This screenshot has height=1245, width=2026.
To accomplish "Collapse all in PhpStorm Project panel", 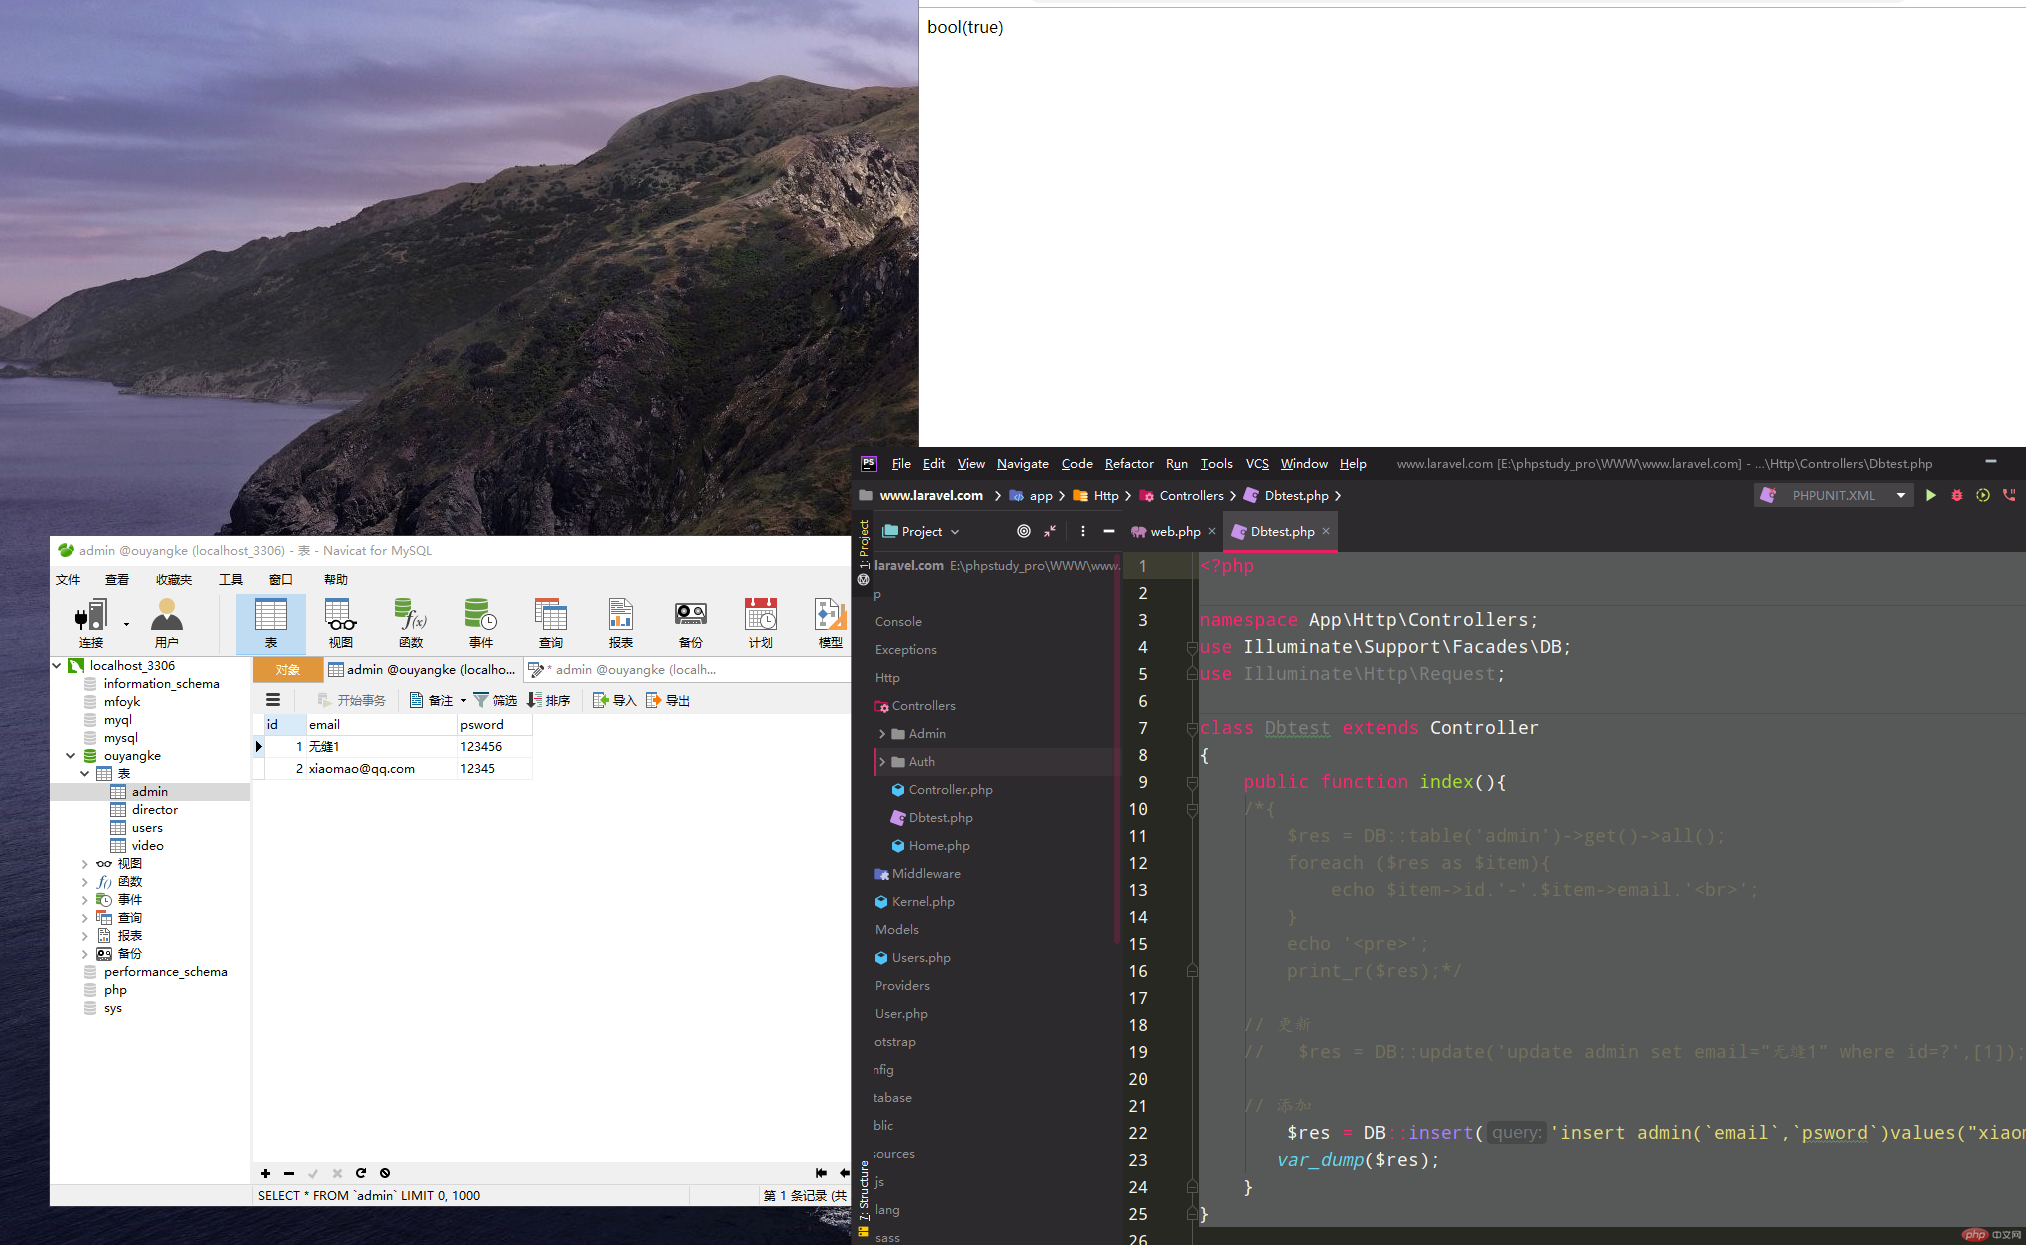I will (1050, 531).
